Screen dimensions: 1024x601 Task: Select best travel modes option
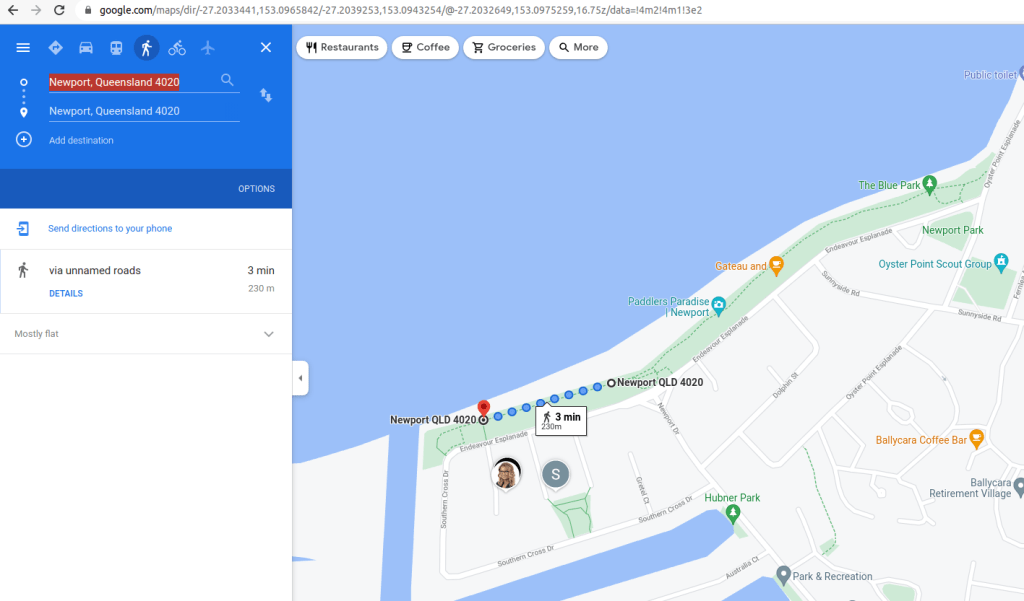point(55,48)
